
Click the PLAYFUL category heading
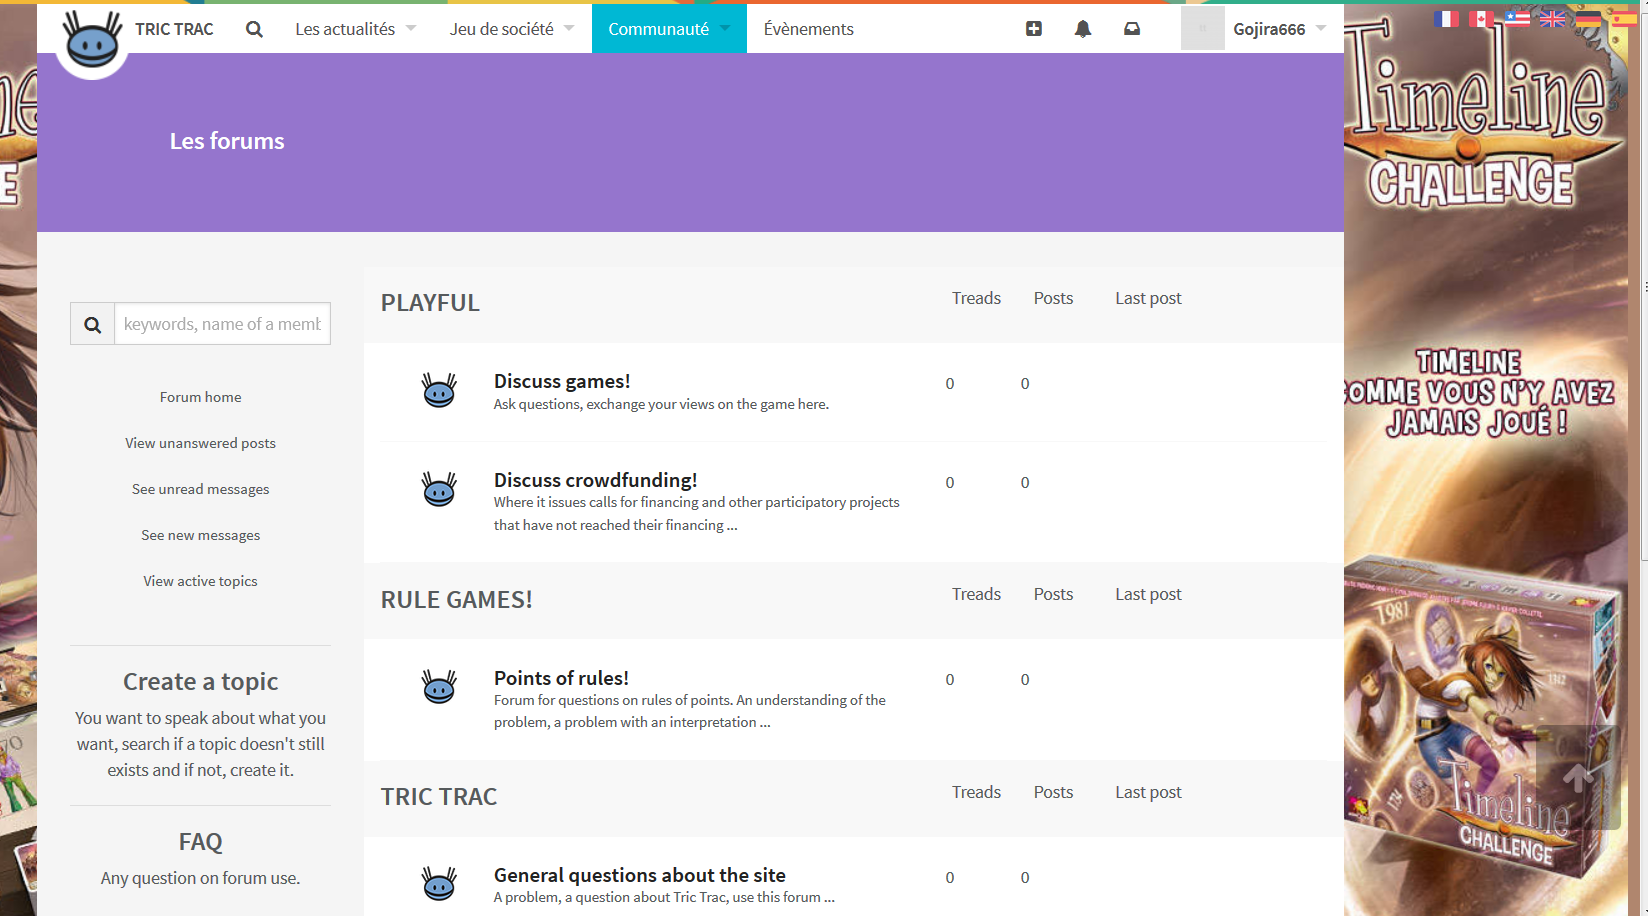(430, 303)
